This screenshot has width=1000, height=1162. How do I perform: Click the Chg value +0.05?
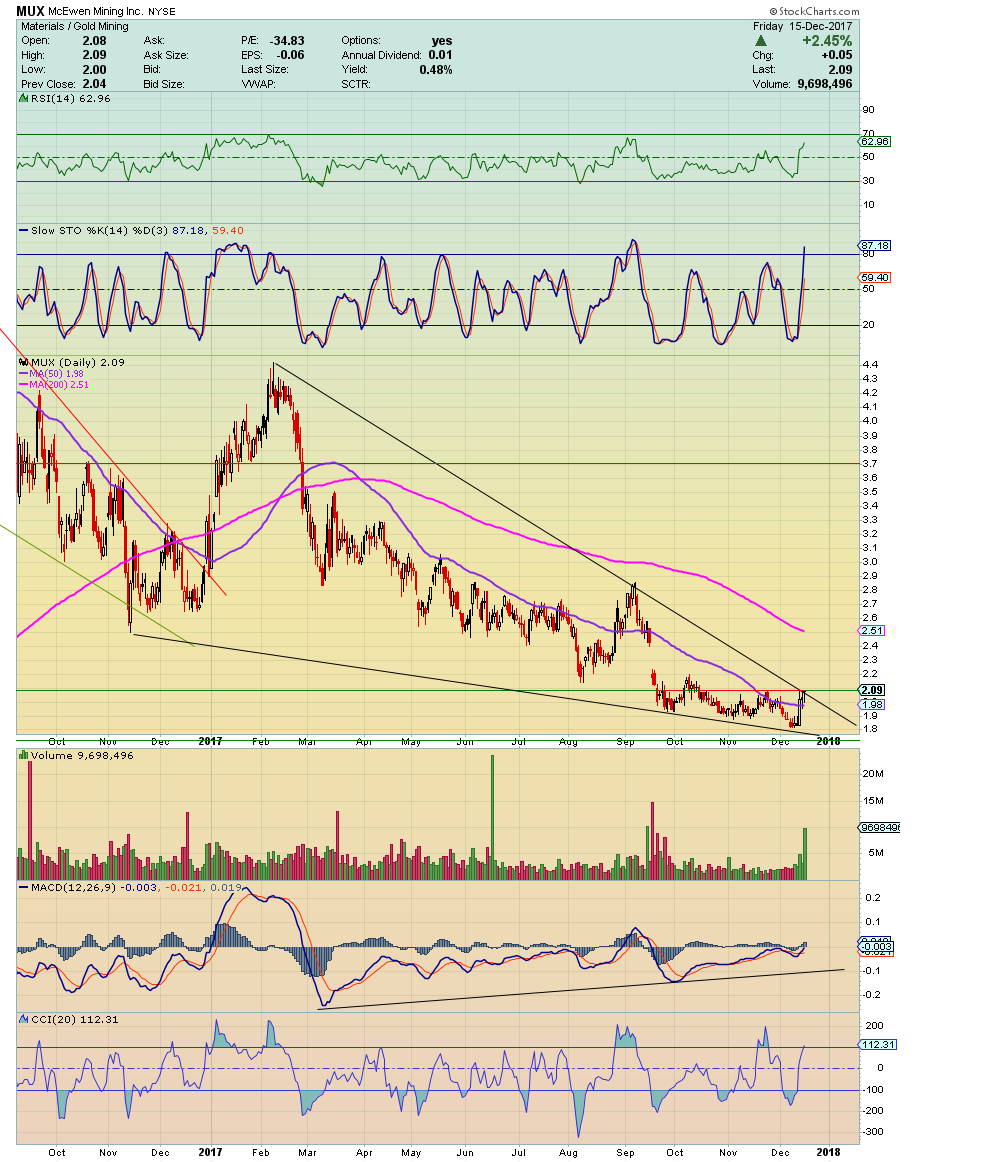837,55
